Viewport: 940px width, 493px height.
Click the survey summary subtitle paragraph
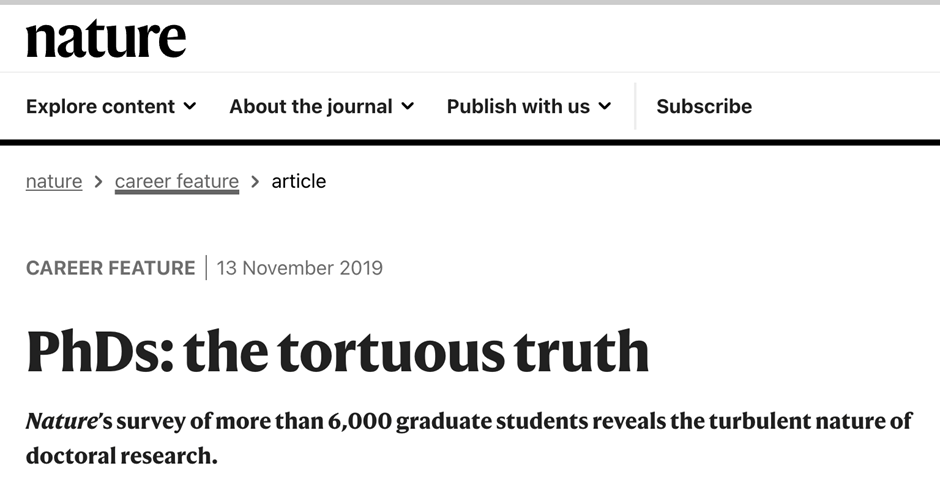coord(469,438)
